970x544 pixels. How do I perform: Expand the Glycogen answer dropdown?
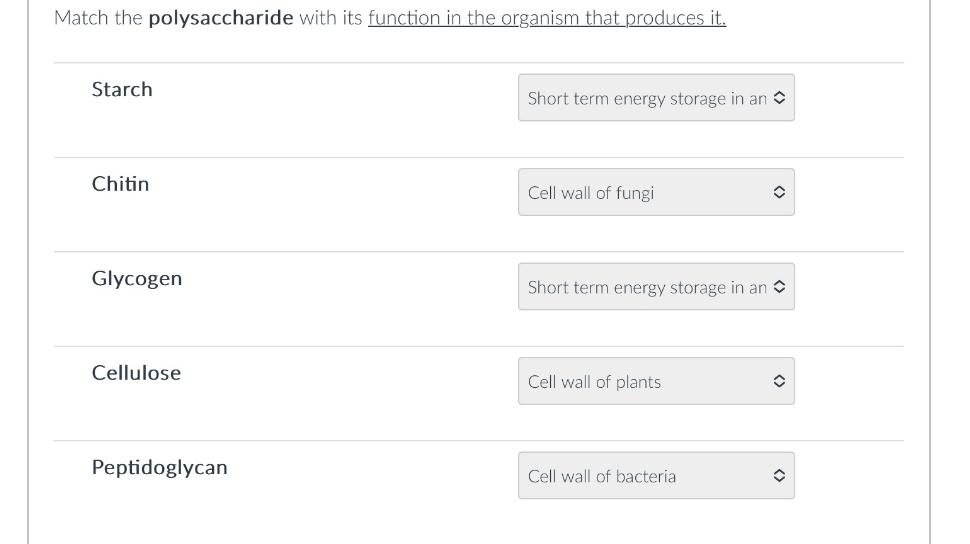tap(656, 287)
